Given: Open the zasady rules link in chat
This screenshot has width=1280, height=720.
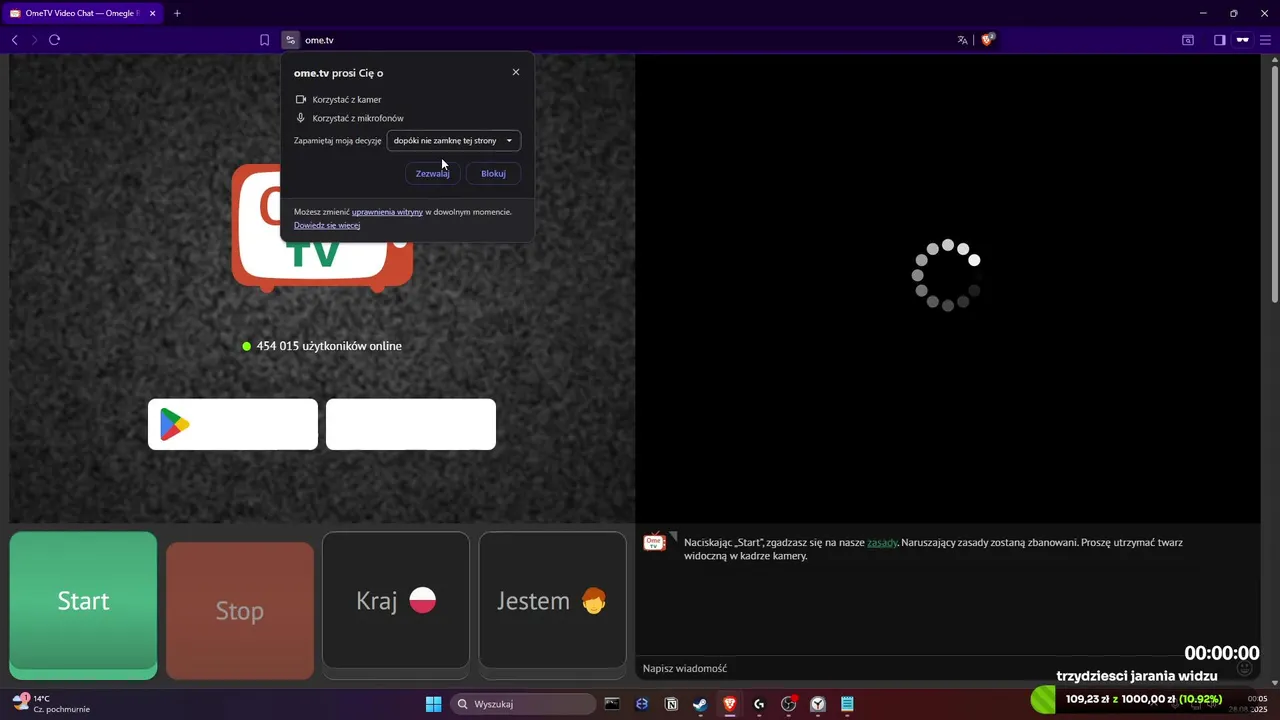Looking at the screenshot, I should 882,542.
